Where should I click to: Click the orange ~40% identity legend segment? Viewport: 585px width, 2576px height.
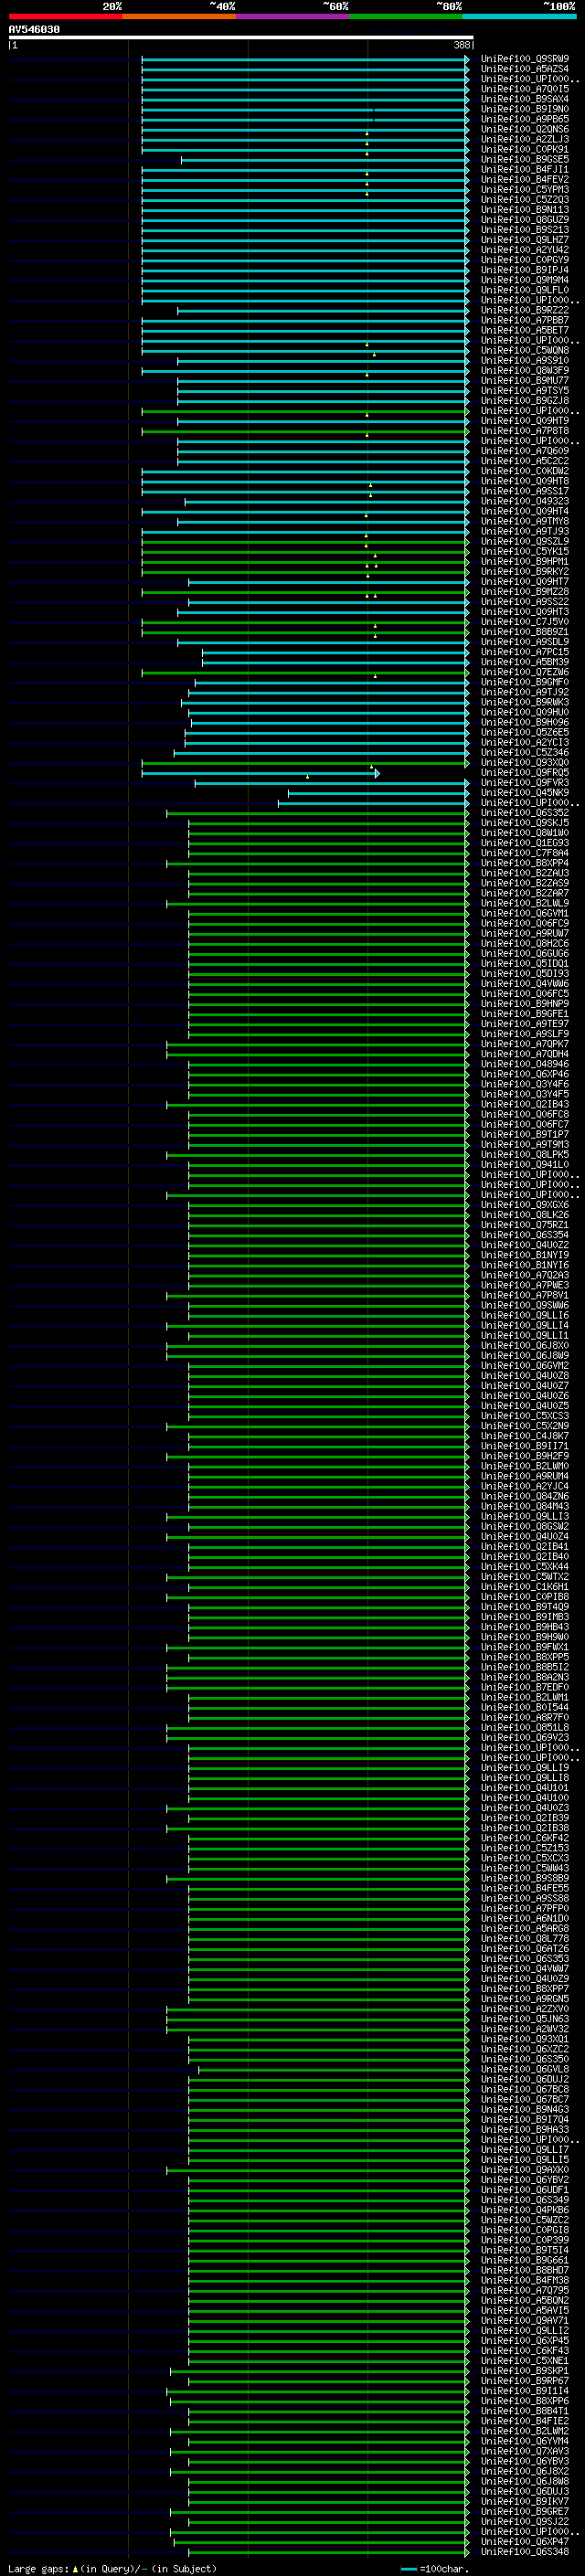pos(179,16)
